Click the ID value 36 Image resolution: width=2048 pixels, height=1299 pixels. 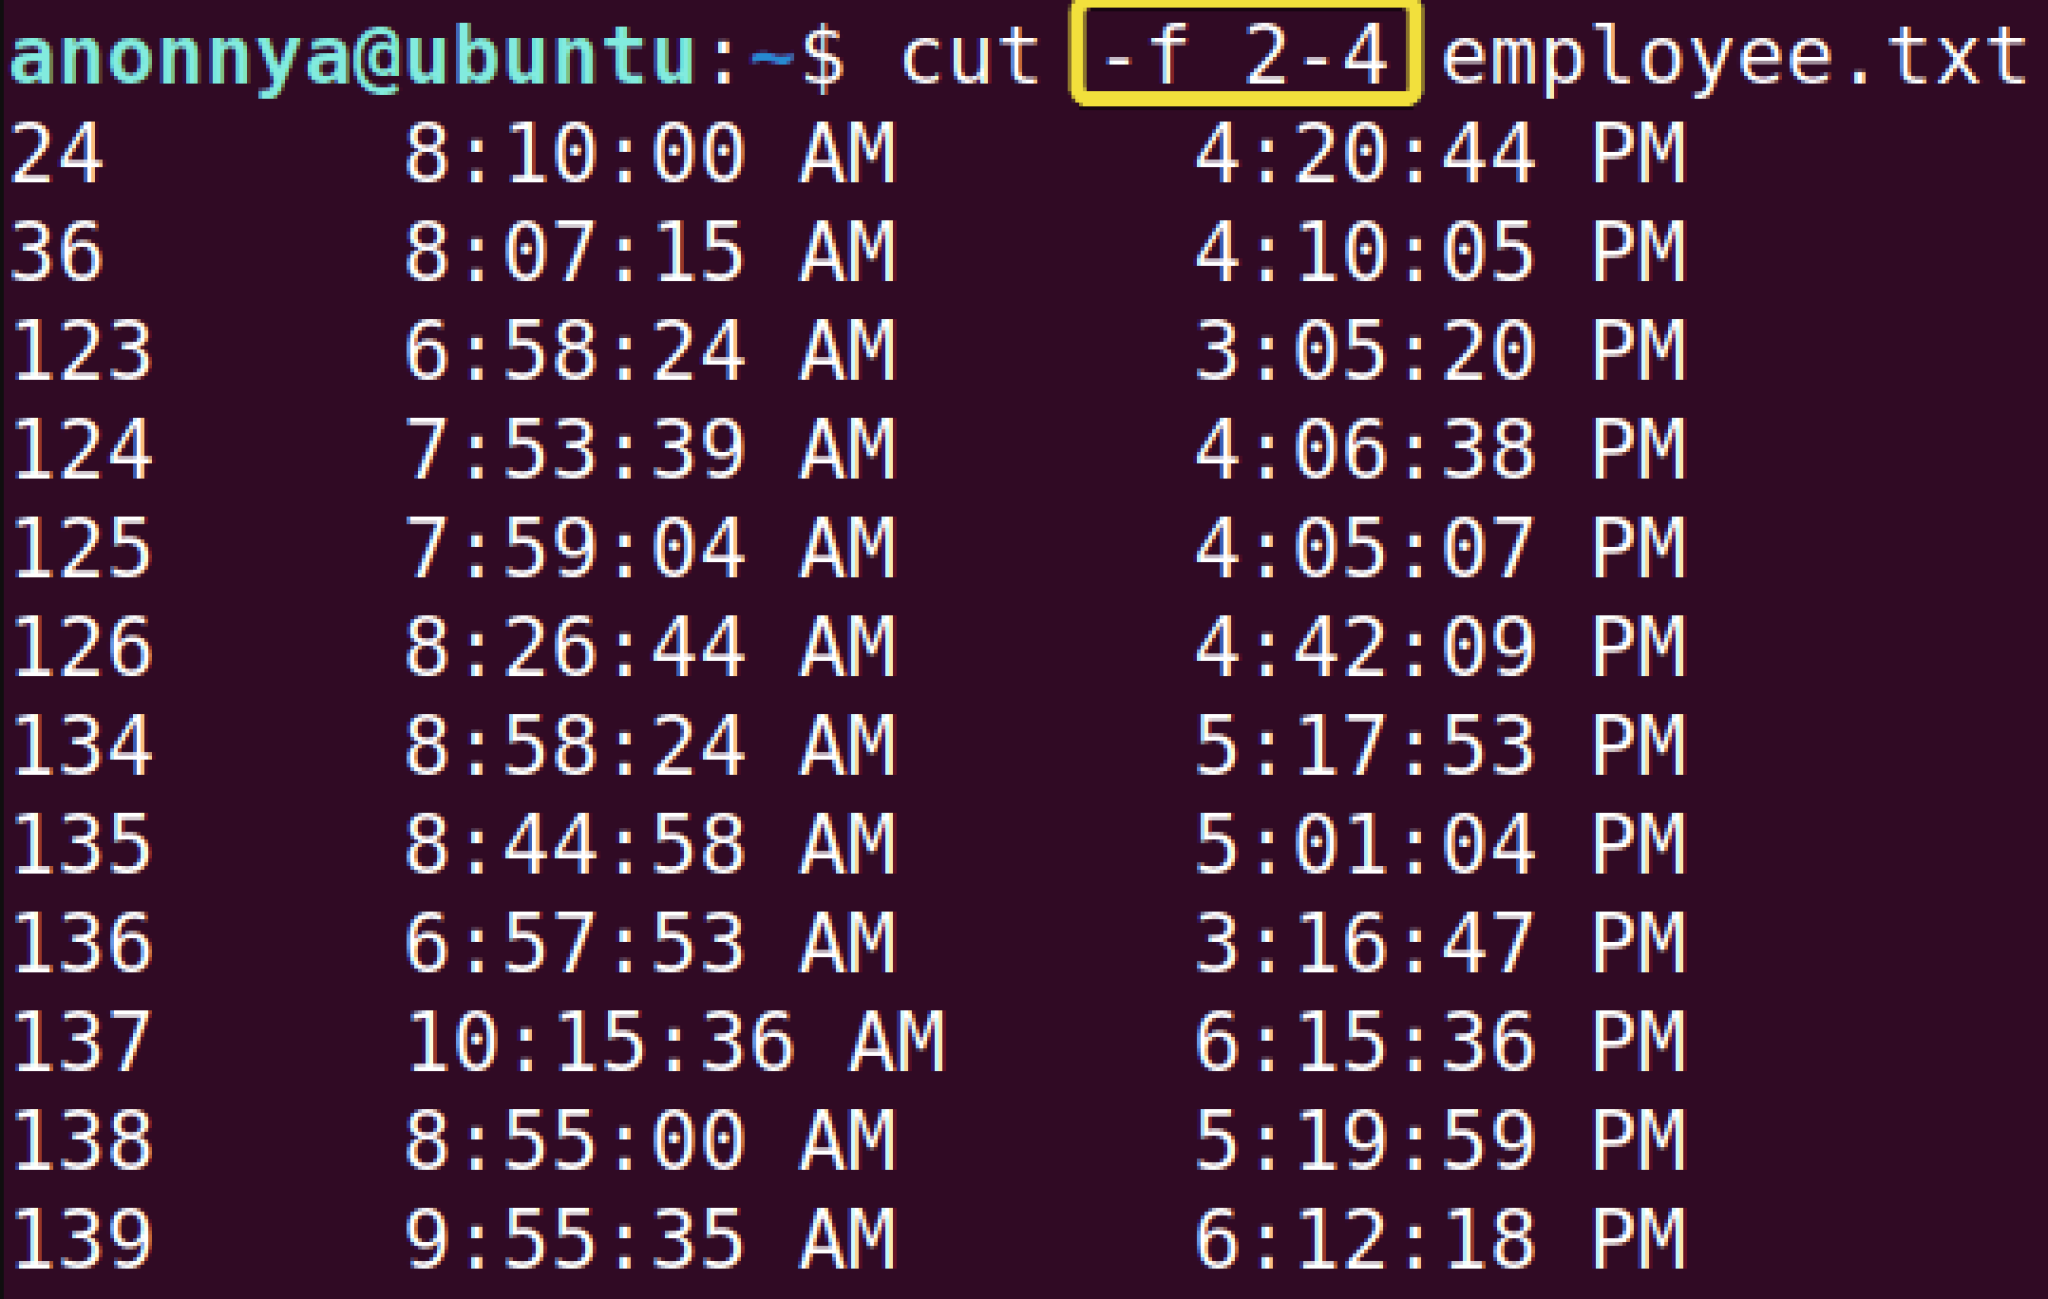tap(56, 252)
